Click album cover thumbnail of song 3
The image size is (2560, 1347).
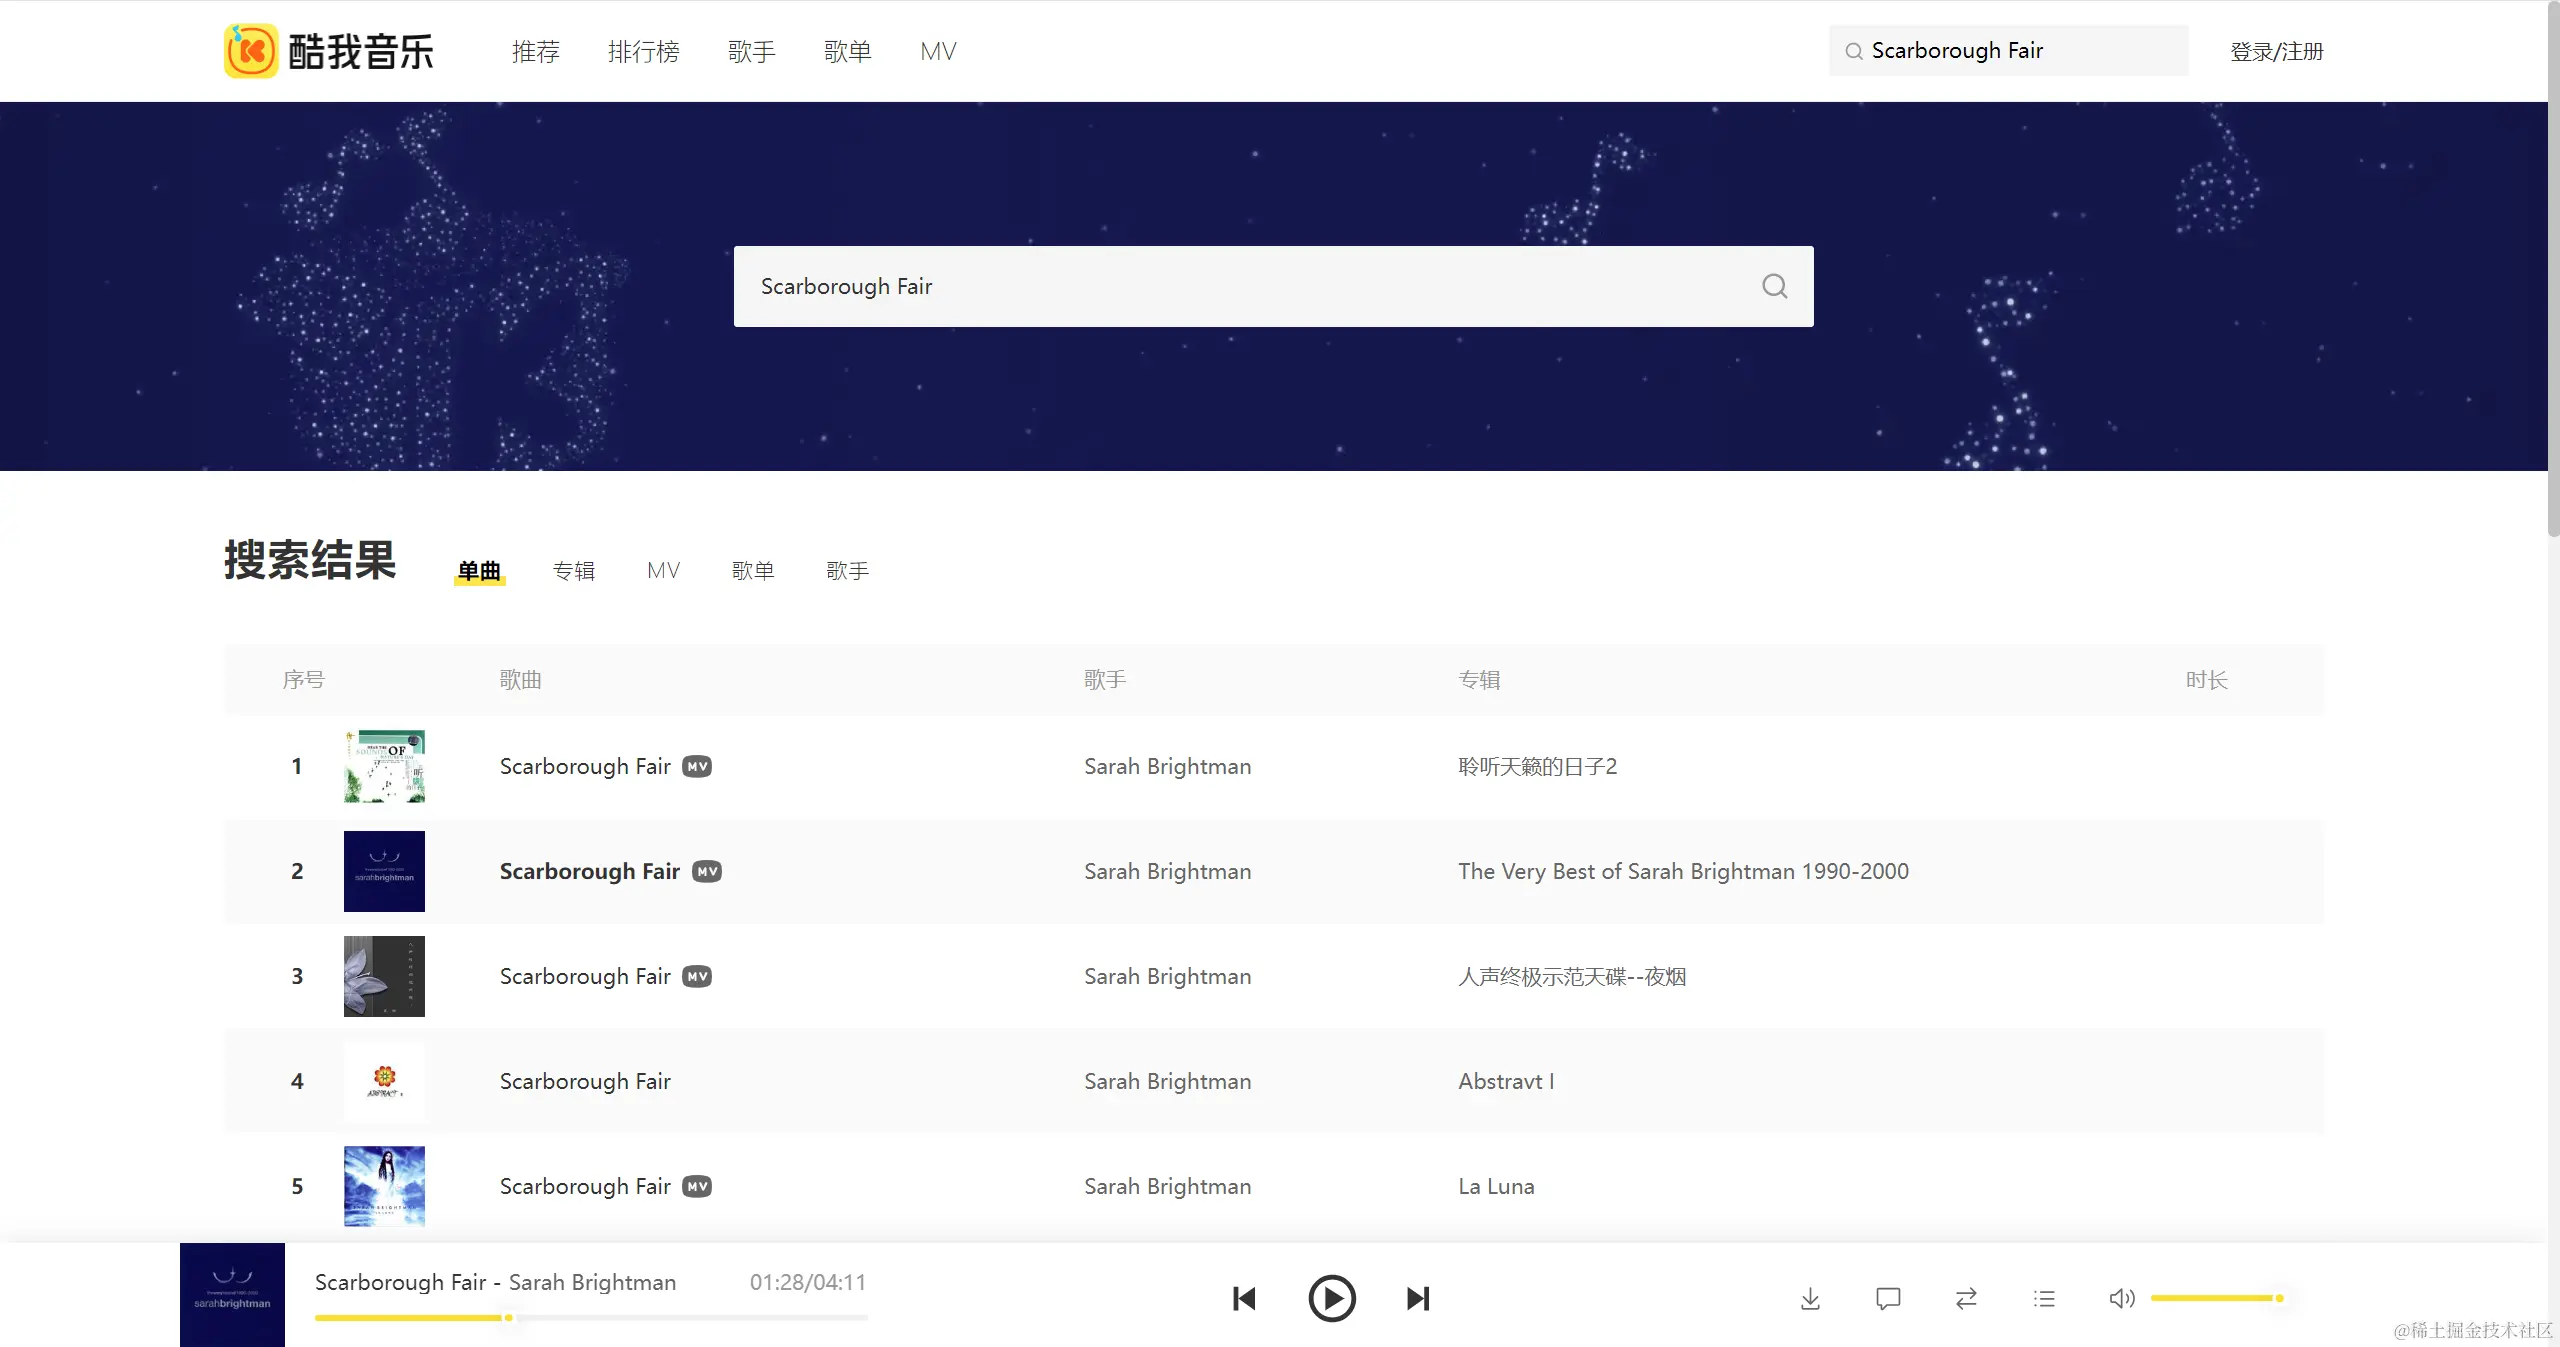pos(384,976)
